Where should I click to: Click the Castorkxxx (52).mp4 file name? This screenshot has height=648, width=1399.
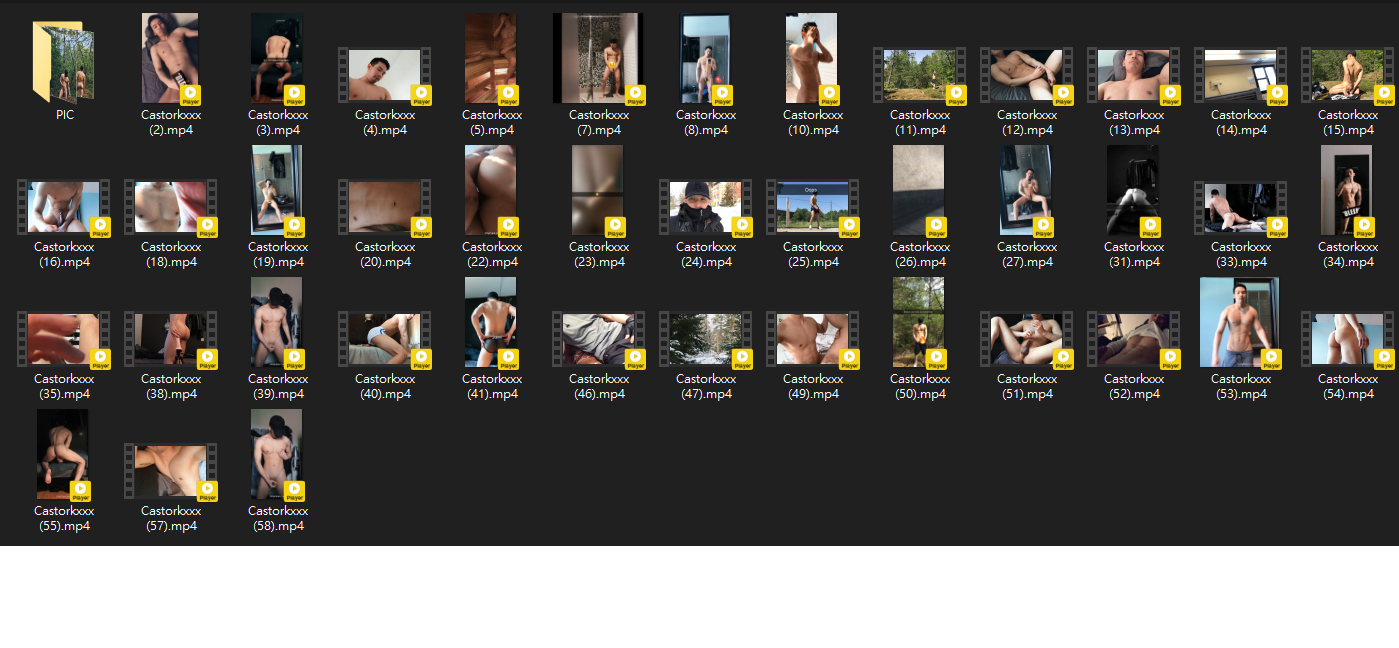click(1134, 386)
